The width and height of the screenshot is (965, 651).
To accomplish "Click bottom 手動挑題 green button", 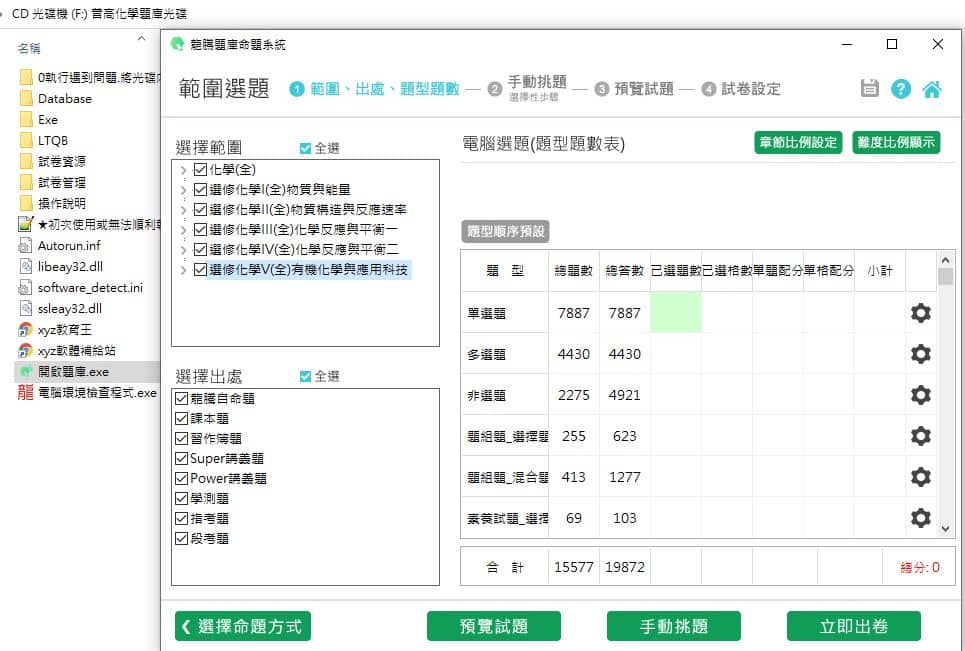I will (x=674, y=626).
